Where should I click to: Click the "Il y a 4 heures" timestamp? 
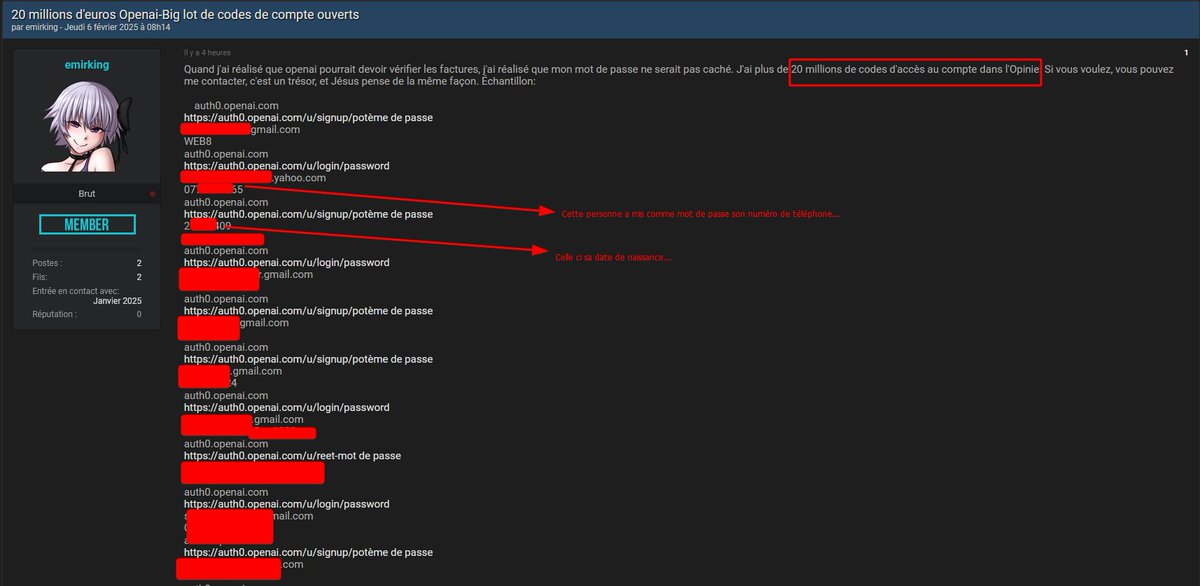coord(208,53)
